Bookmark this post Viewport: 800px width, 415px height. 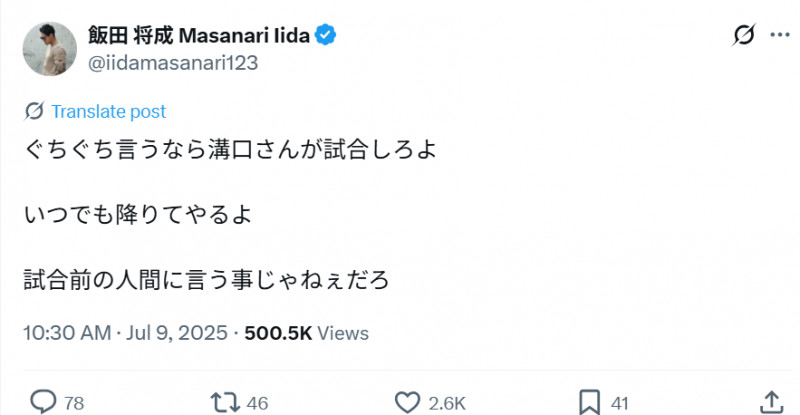click(589, 402)
